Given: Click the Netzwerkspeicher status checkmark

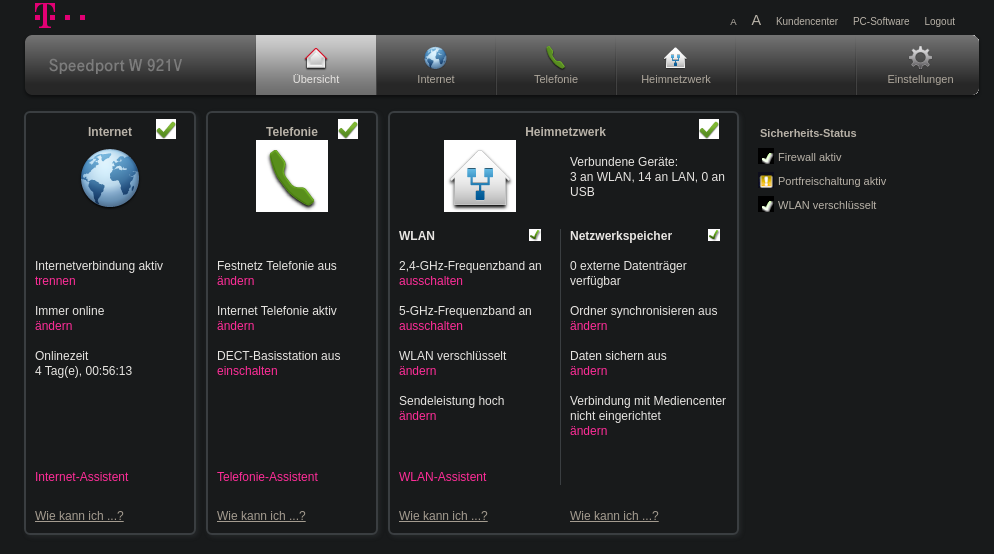Looking at the screenshot, I should tap(714, 235).
